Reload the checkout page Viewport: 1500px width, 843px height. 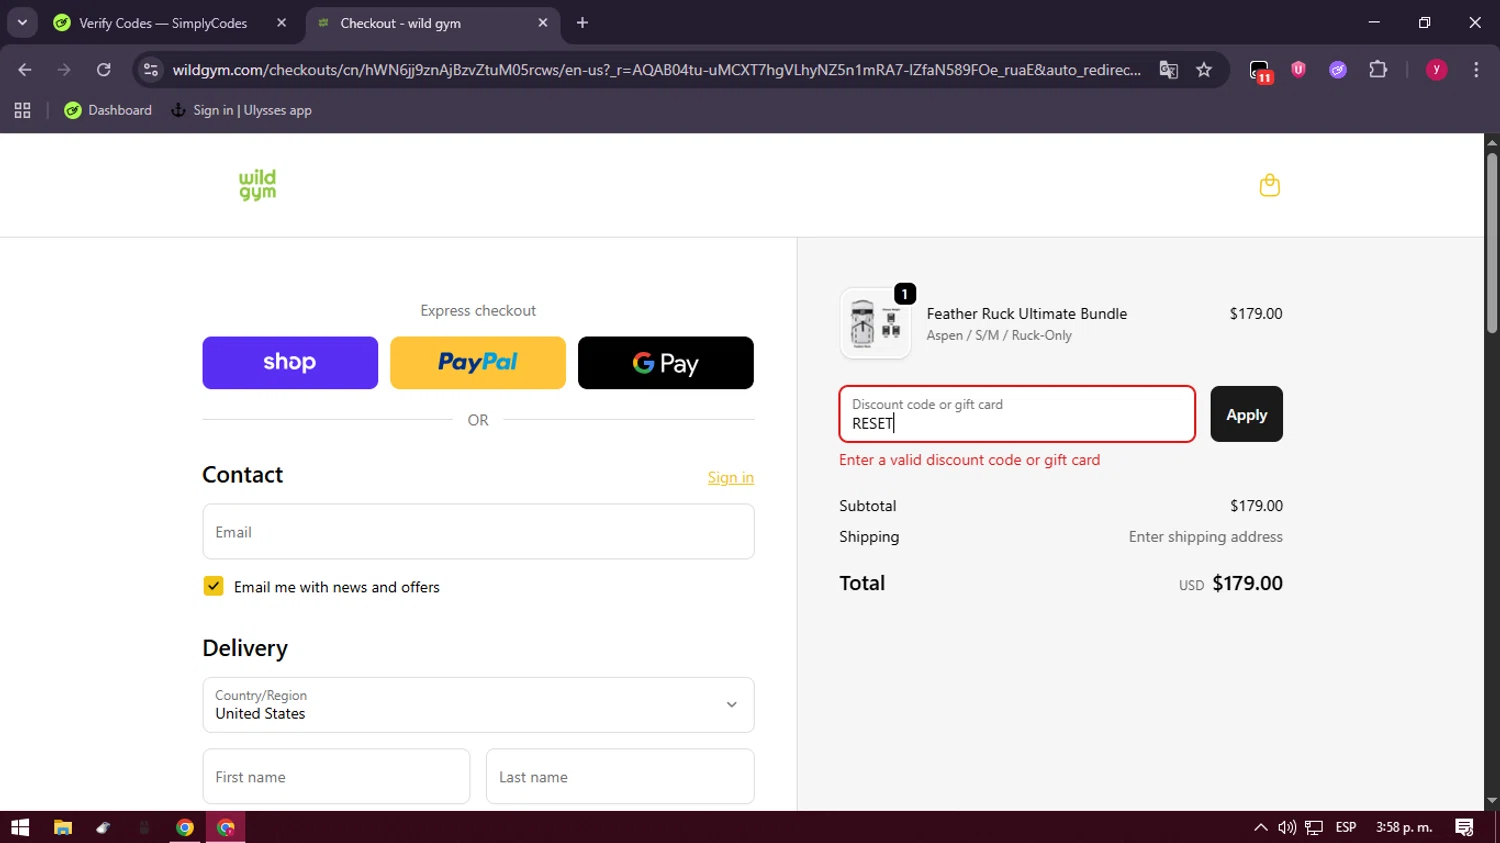[103, 70]
